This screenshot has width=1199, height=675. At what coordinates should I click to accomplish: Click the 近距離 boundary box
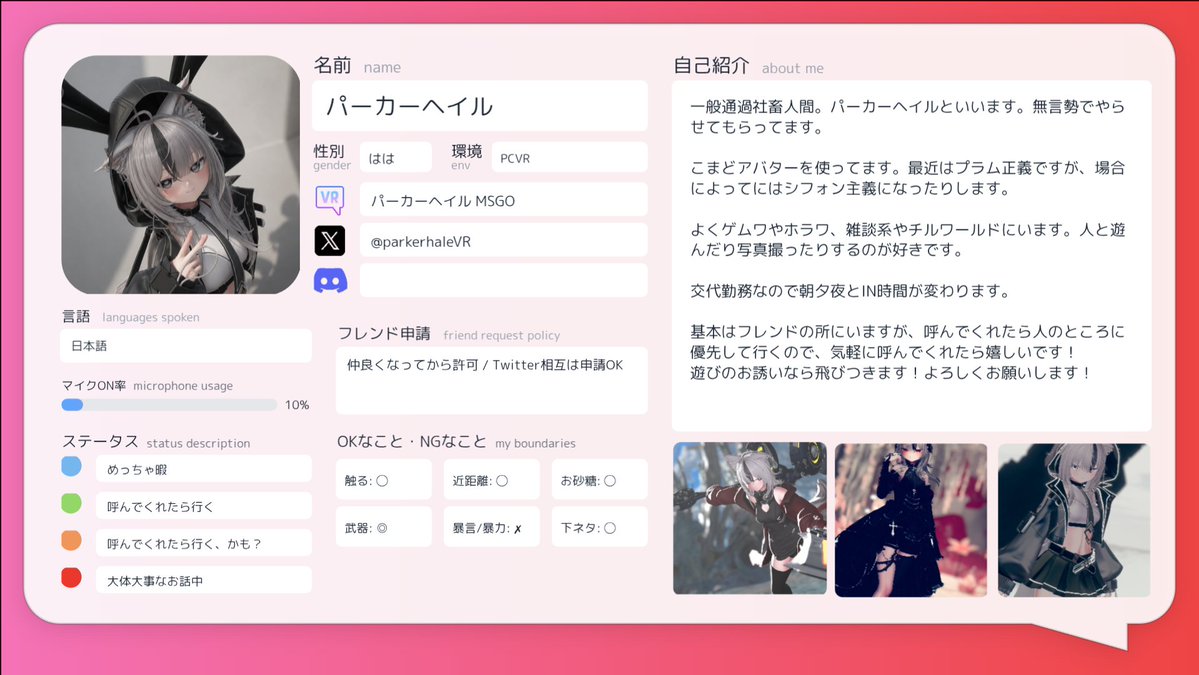491,480
